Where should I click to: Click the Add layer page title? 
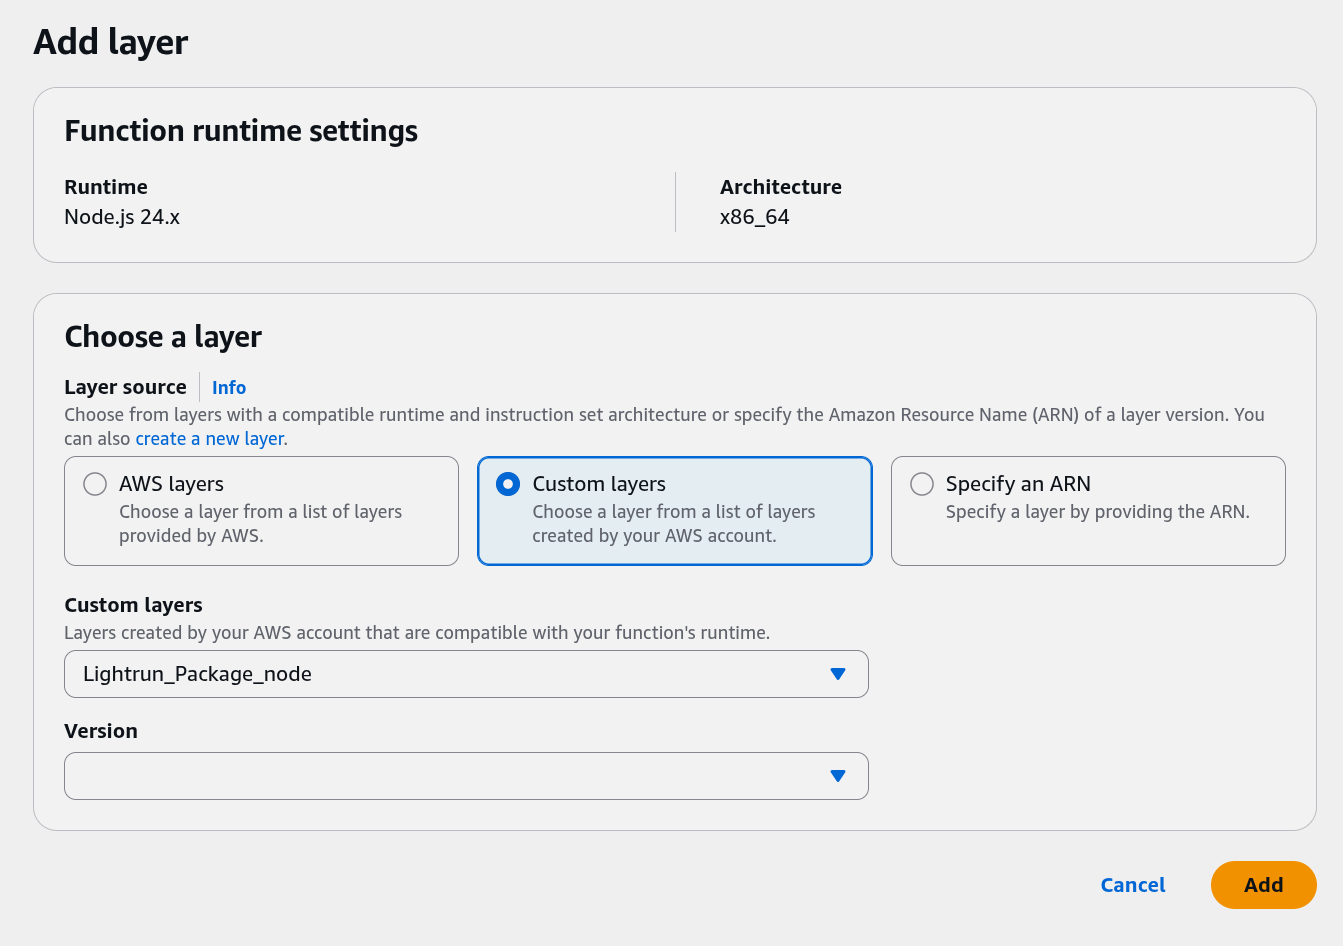(111, 42)
